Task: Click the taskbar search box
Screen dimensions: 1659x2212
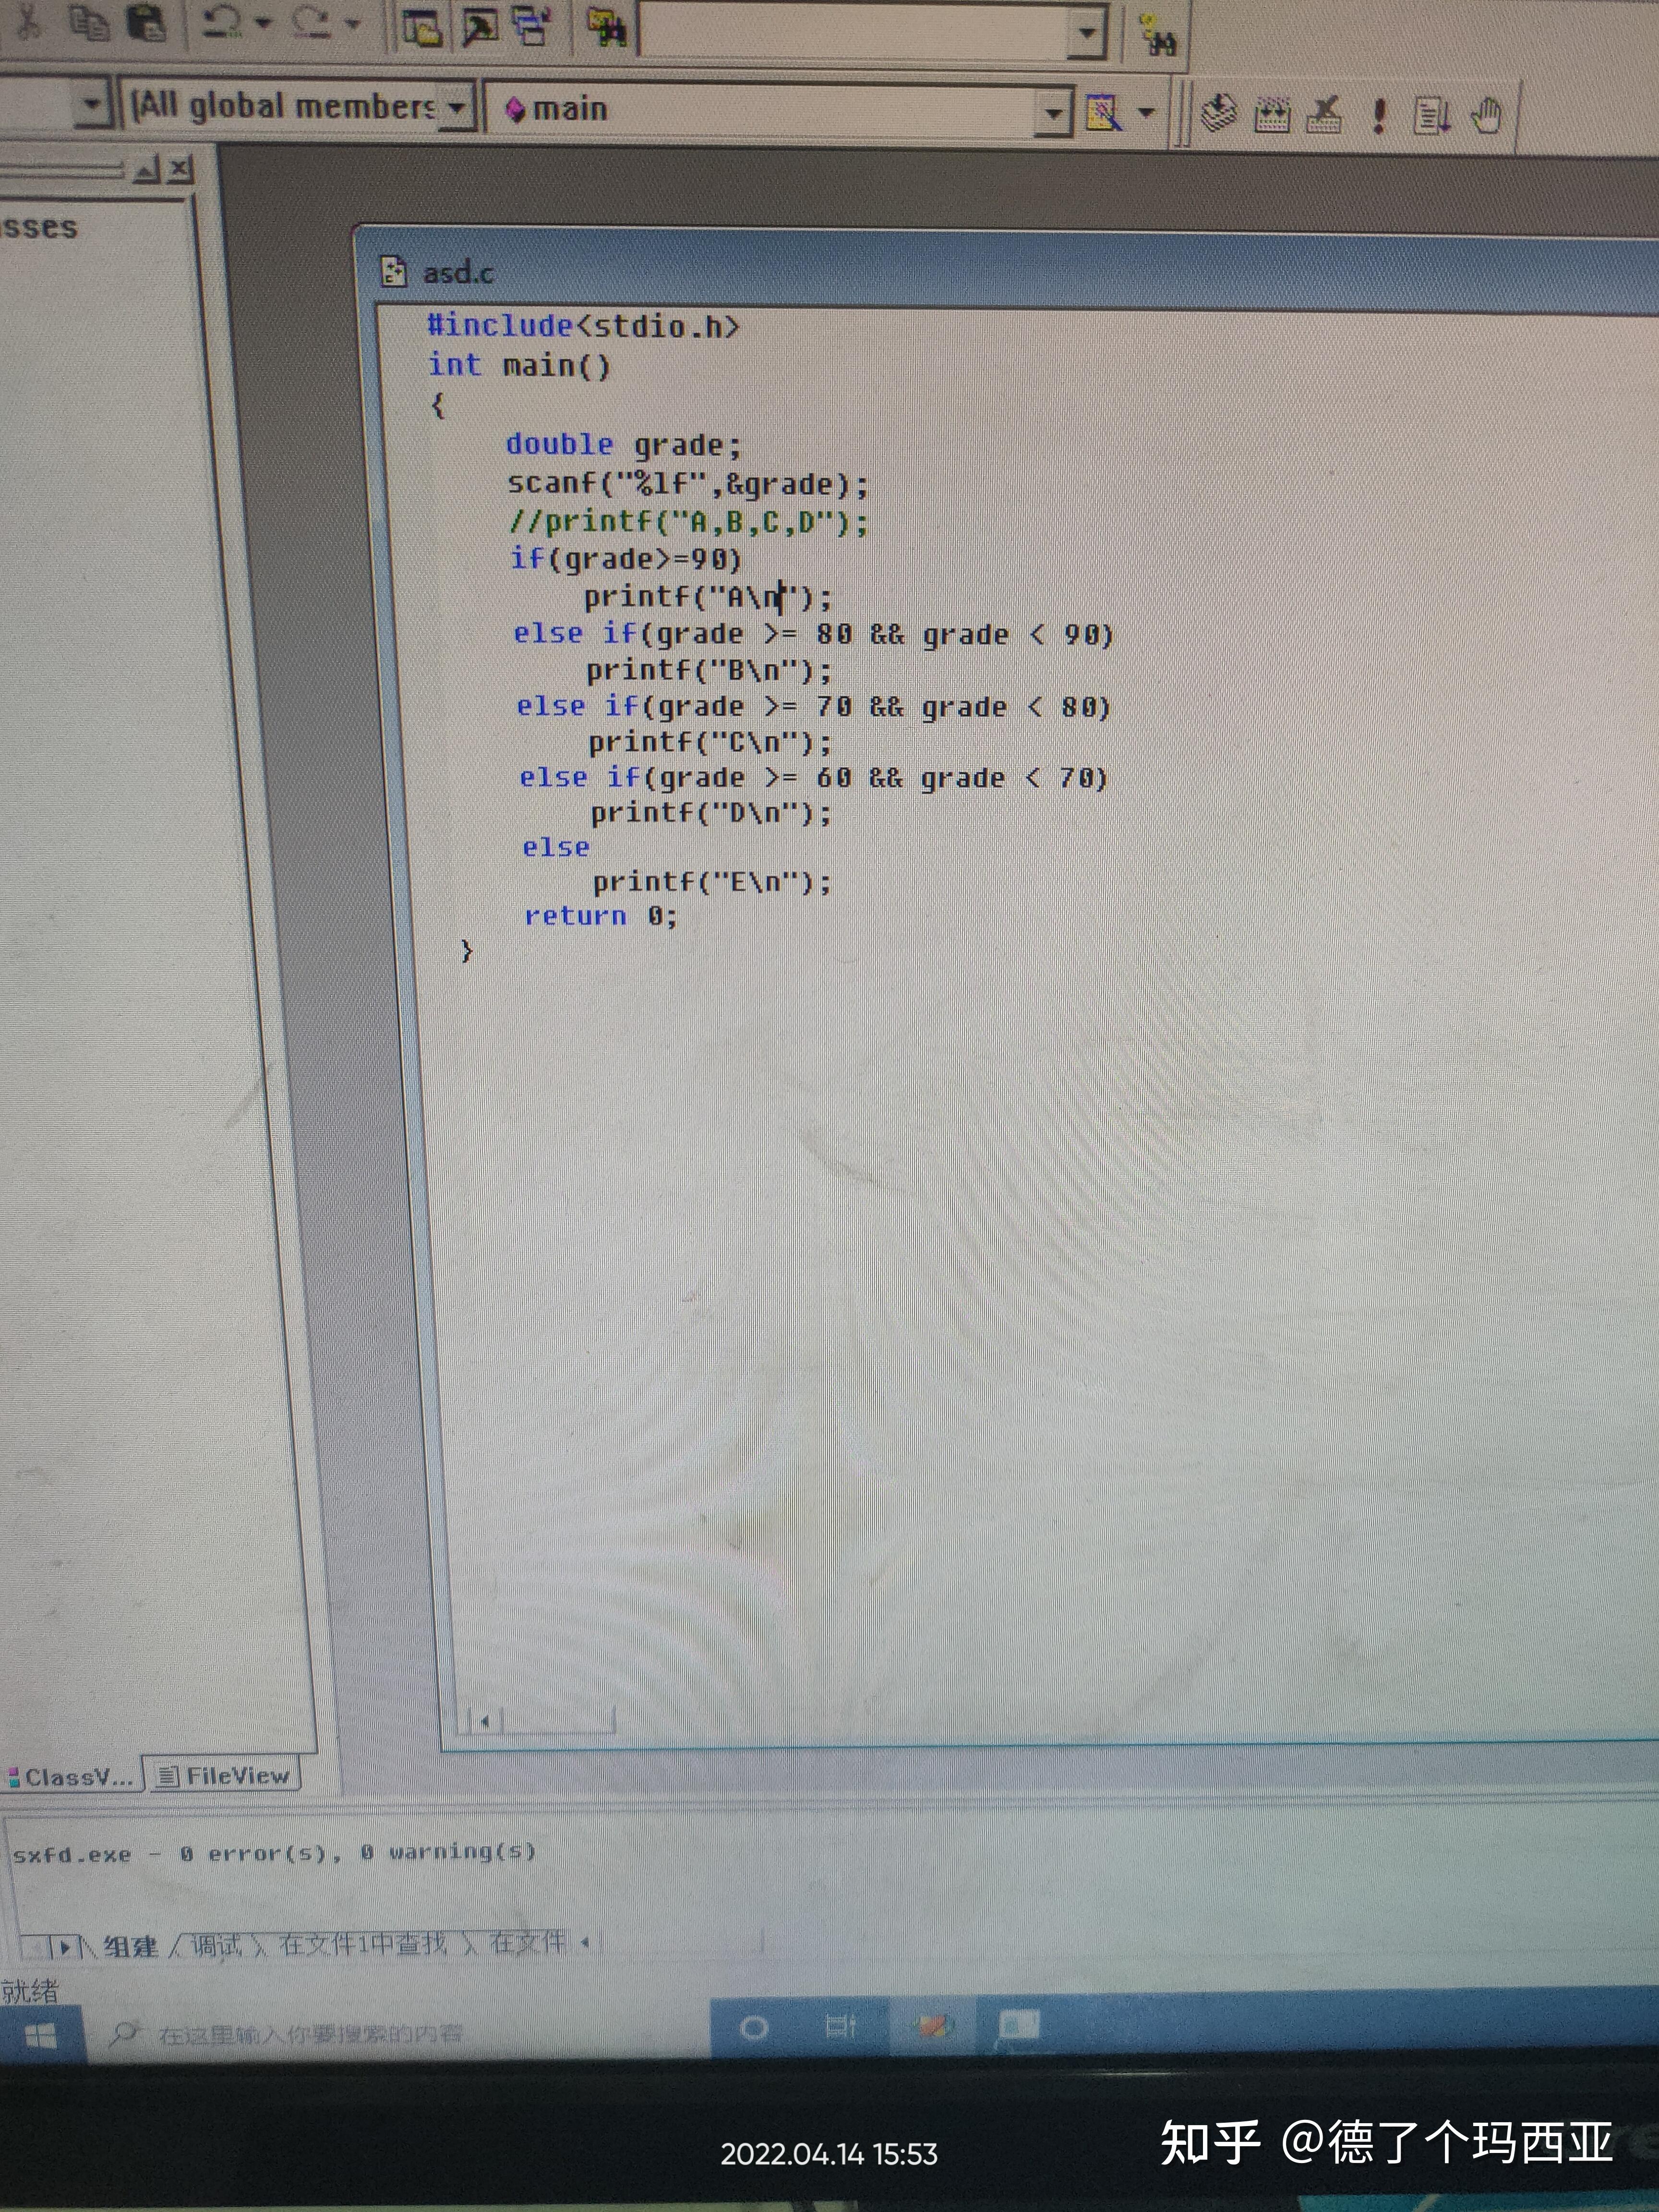Action: pyautogui.click(x=310, y=2034)
